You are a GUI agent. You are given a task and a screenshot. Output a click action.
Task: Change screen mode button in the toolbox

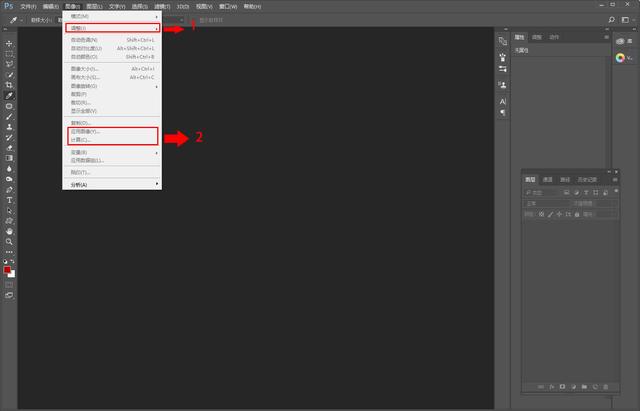[x=9, y=295]
